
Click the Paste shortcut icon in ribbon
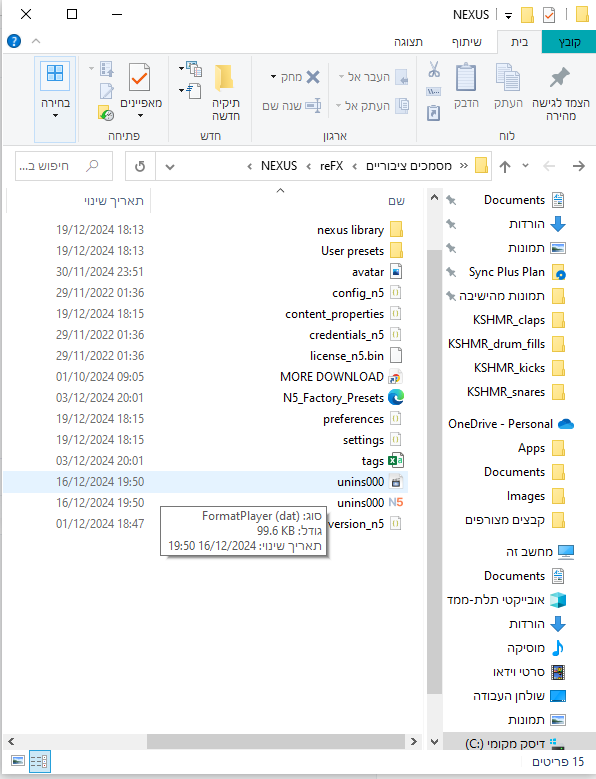(x=434, y=113)
